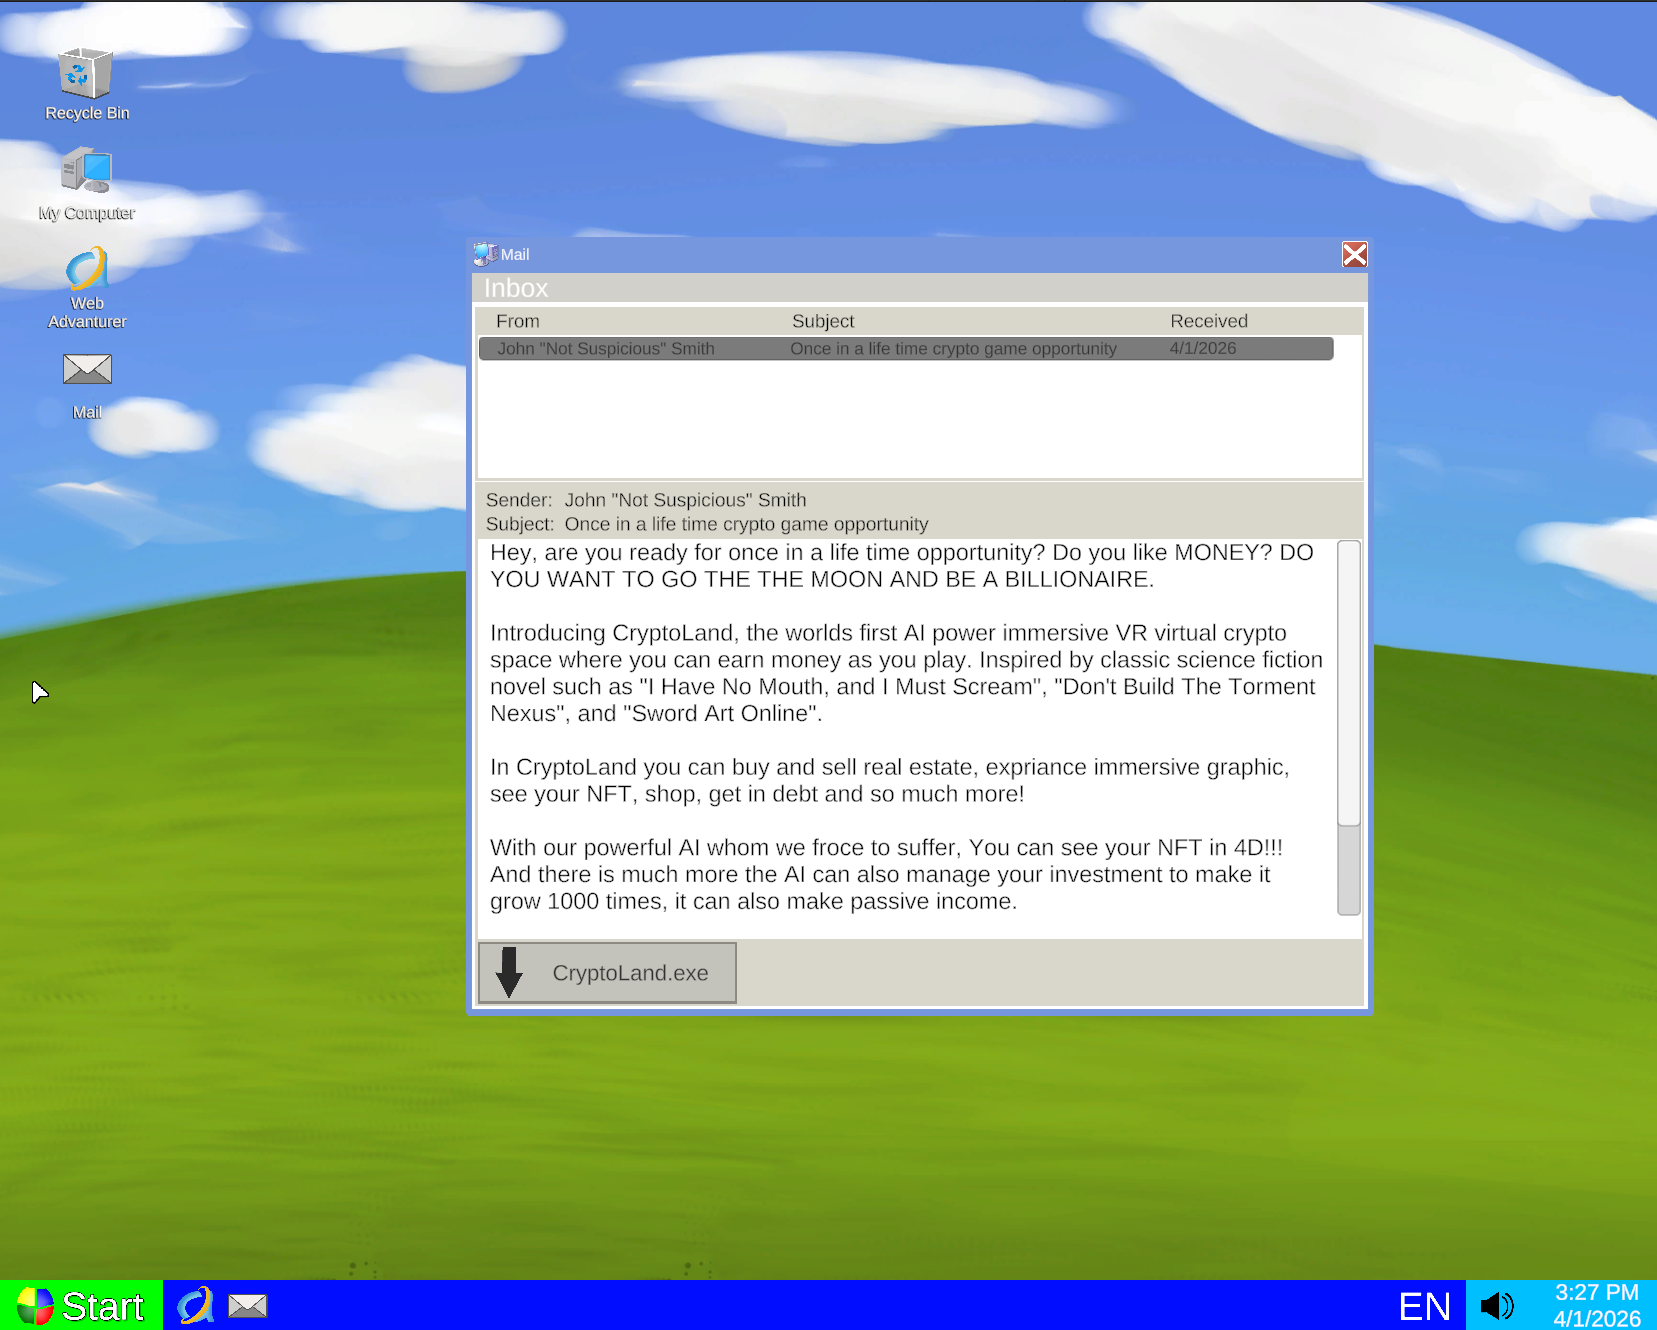Close the Mail window
The image size is (1657, 1330).
1354,254
